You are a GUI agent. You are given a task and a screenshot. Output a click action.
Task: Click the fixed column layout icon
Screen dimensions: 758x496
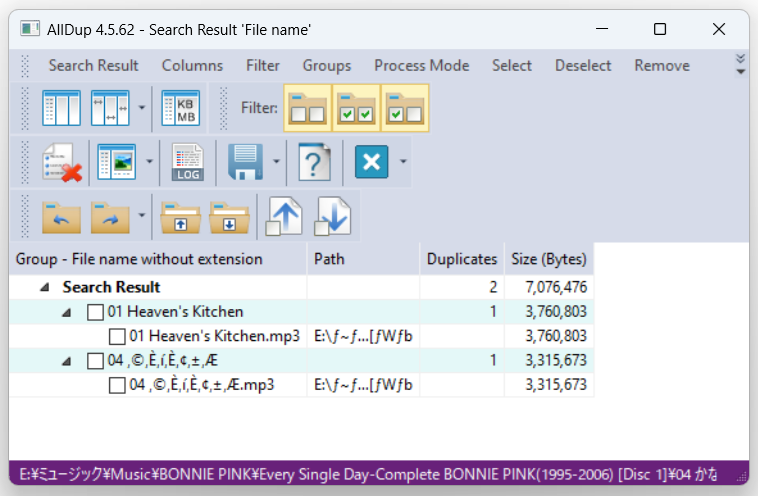pos(61,108)
